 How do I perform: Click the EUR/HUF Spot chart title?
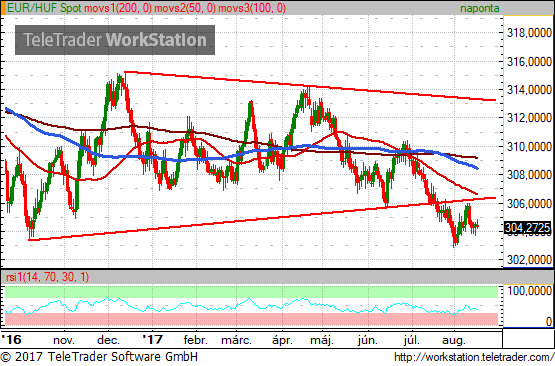pyautogui.click(x=44, y=8)
